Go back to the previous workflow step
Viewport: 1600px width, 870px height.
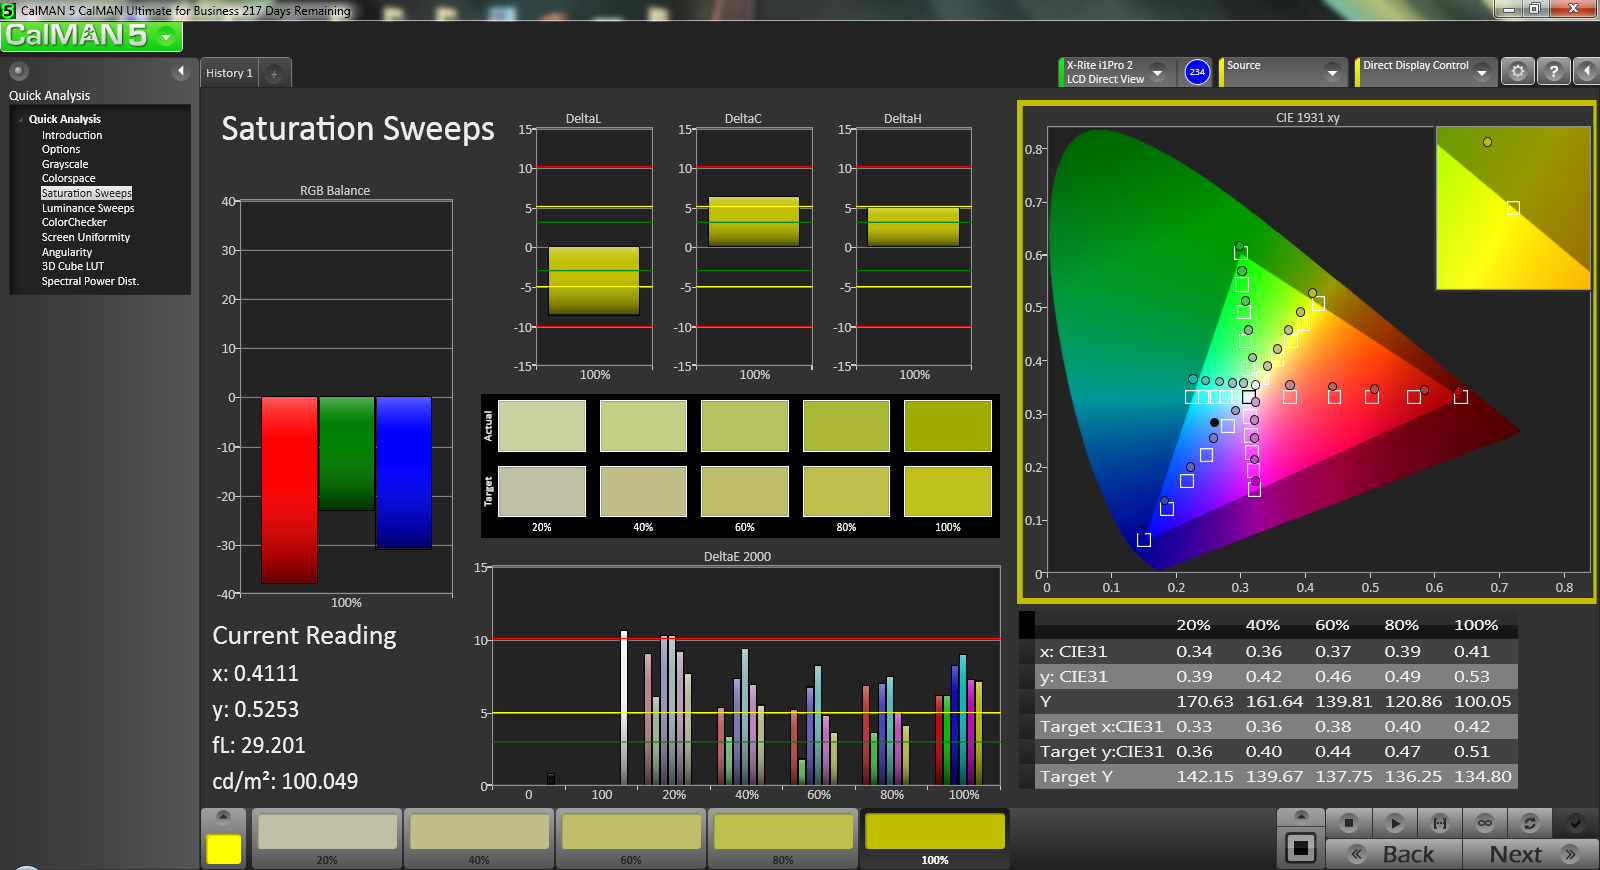(1394, 854)
